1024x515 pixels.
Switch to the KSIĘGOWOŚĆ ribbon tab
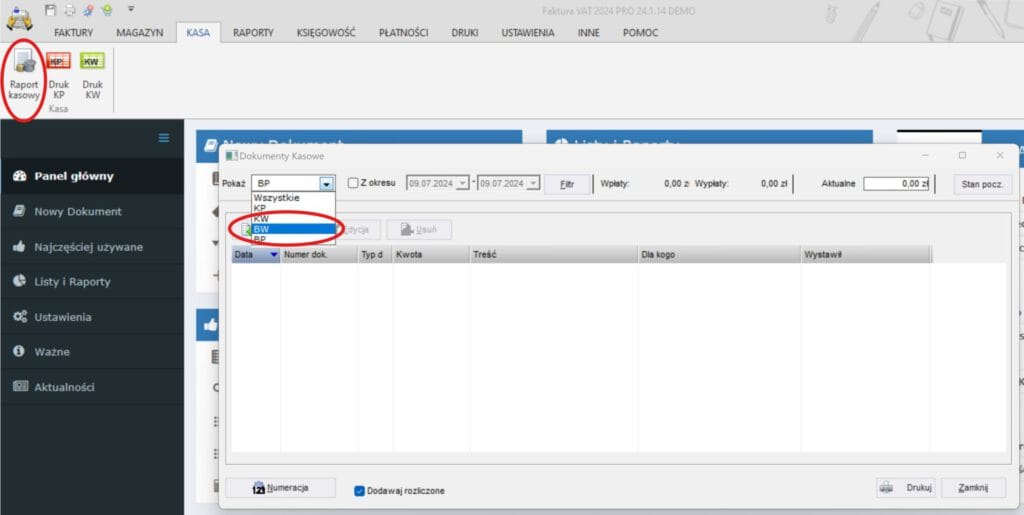pos(326,32)
